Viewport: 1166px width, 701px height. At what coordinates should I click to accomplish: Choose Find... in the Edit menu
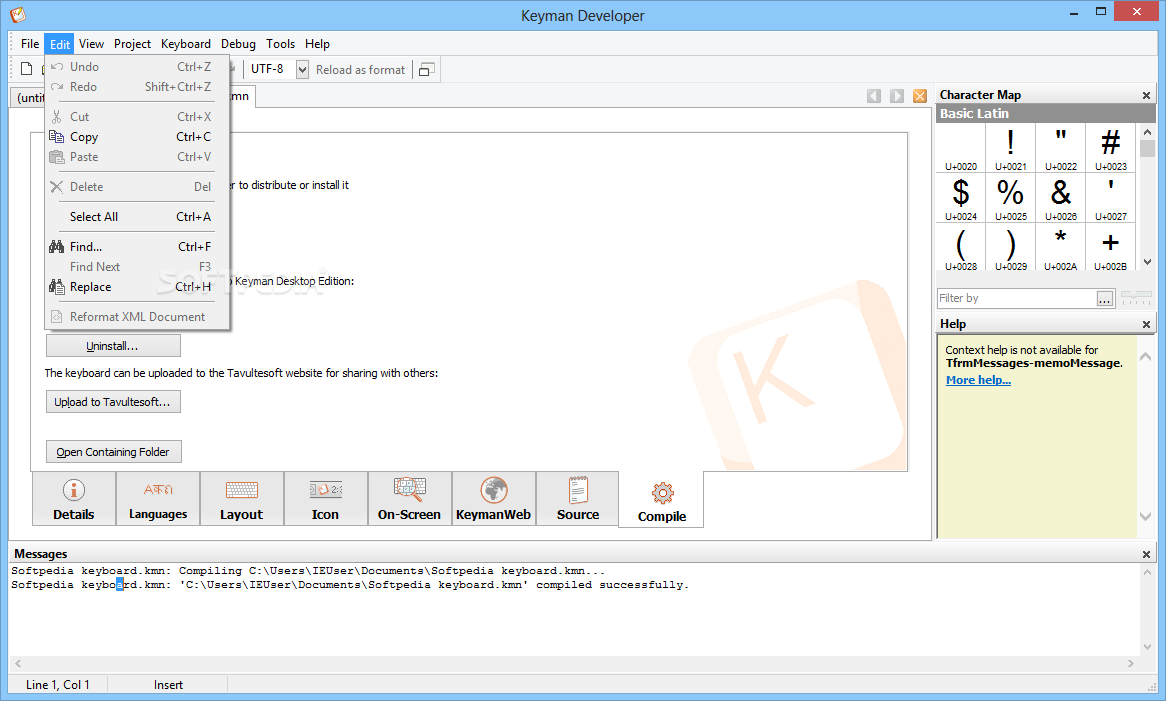pyautogui.click(x=137, y=247)
